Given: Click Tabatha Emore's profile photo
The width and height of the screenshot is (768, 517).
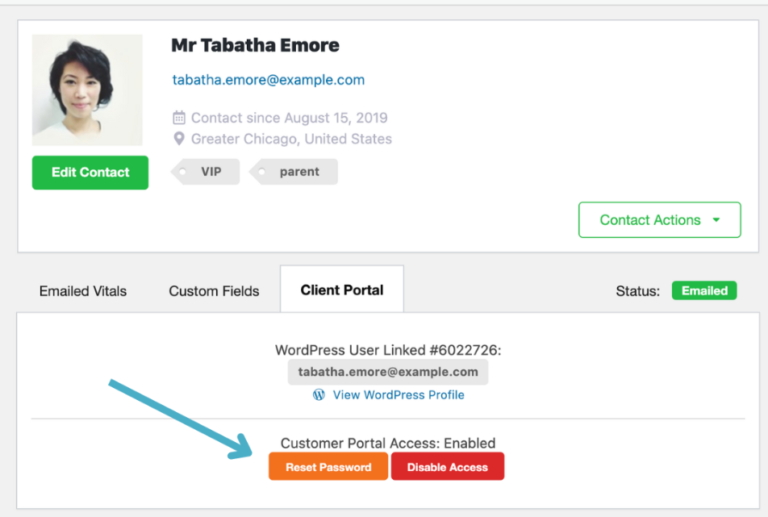Looking at the screenshot, I should [x=87, y=90].
